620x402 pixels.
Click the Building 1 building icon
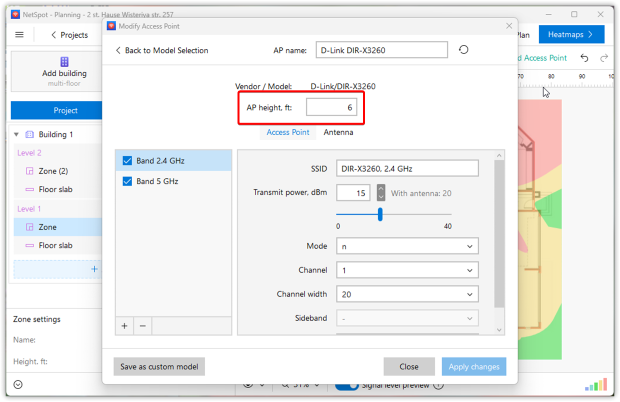(x=29, y=134)
